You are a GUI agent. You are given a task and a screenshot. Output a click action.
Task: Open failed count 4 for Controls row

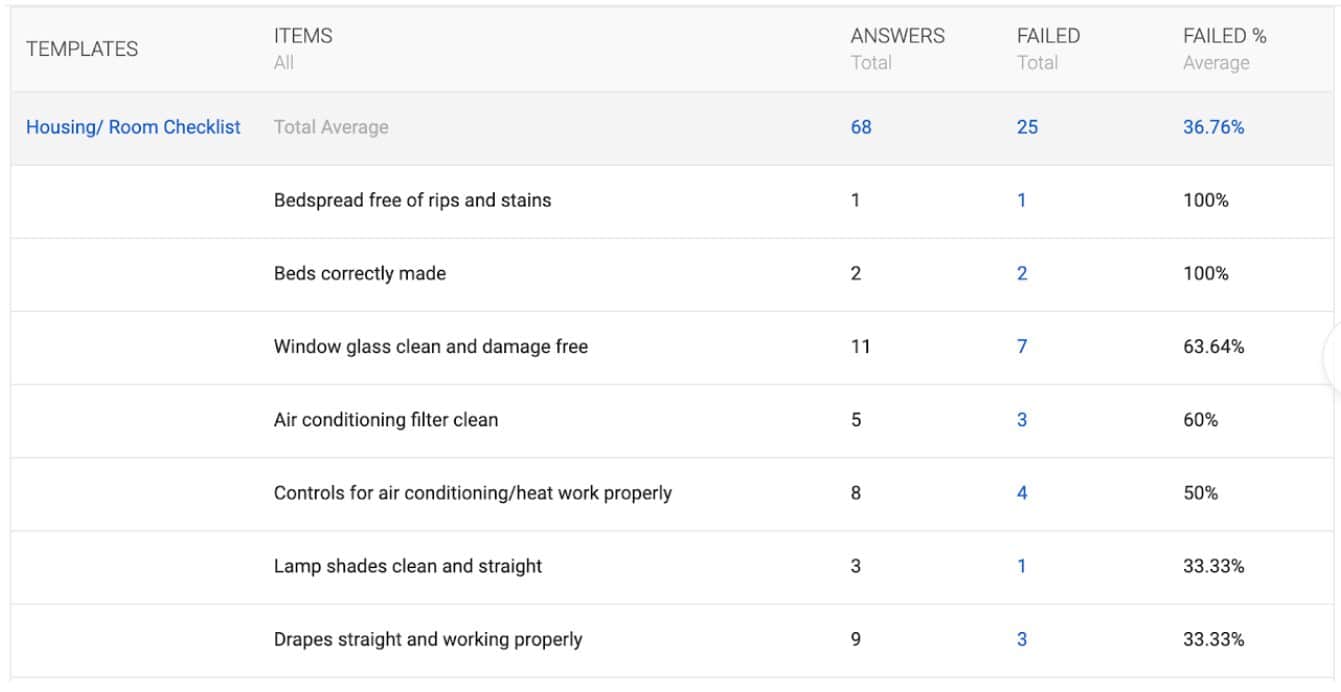click(1022, 492)
